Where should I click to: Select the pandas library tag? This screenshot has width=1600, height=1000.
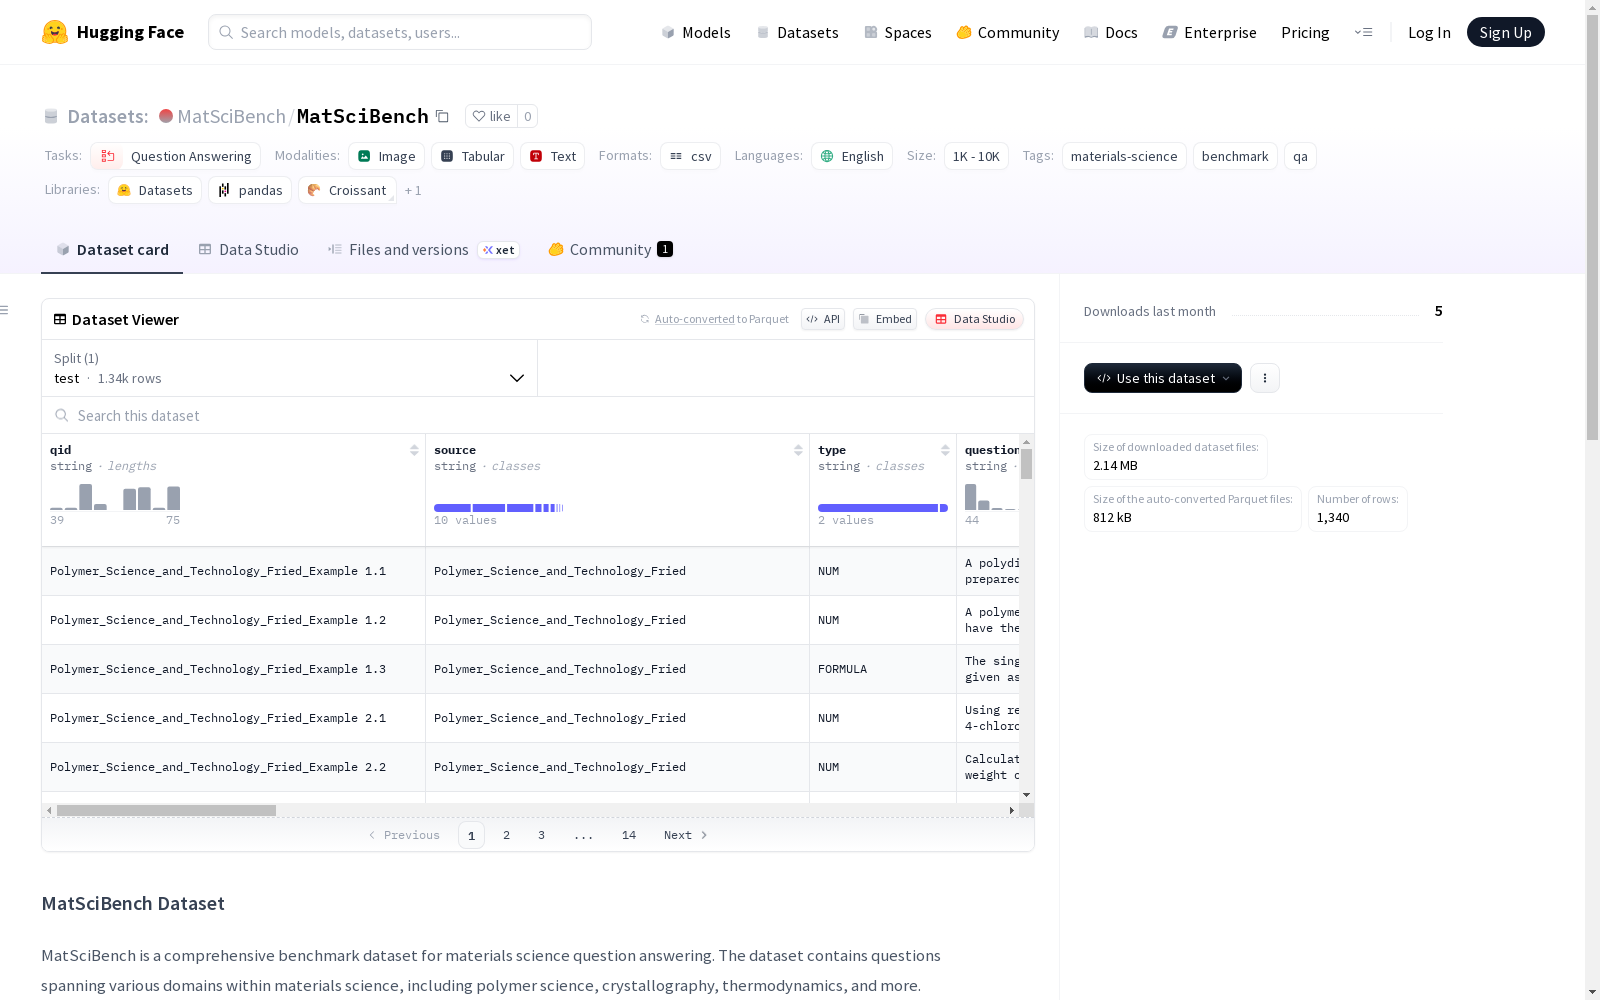click(x=250, y=190)
